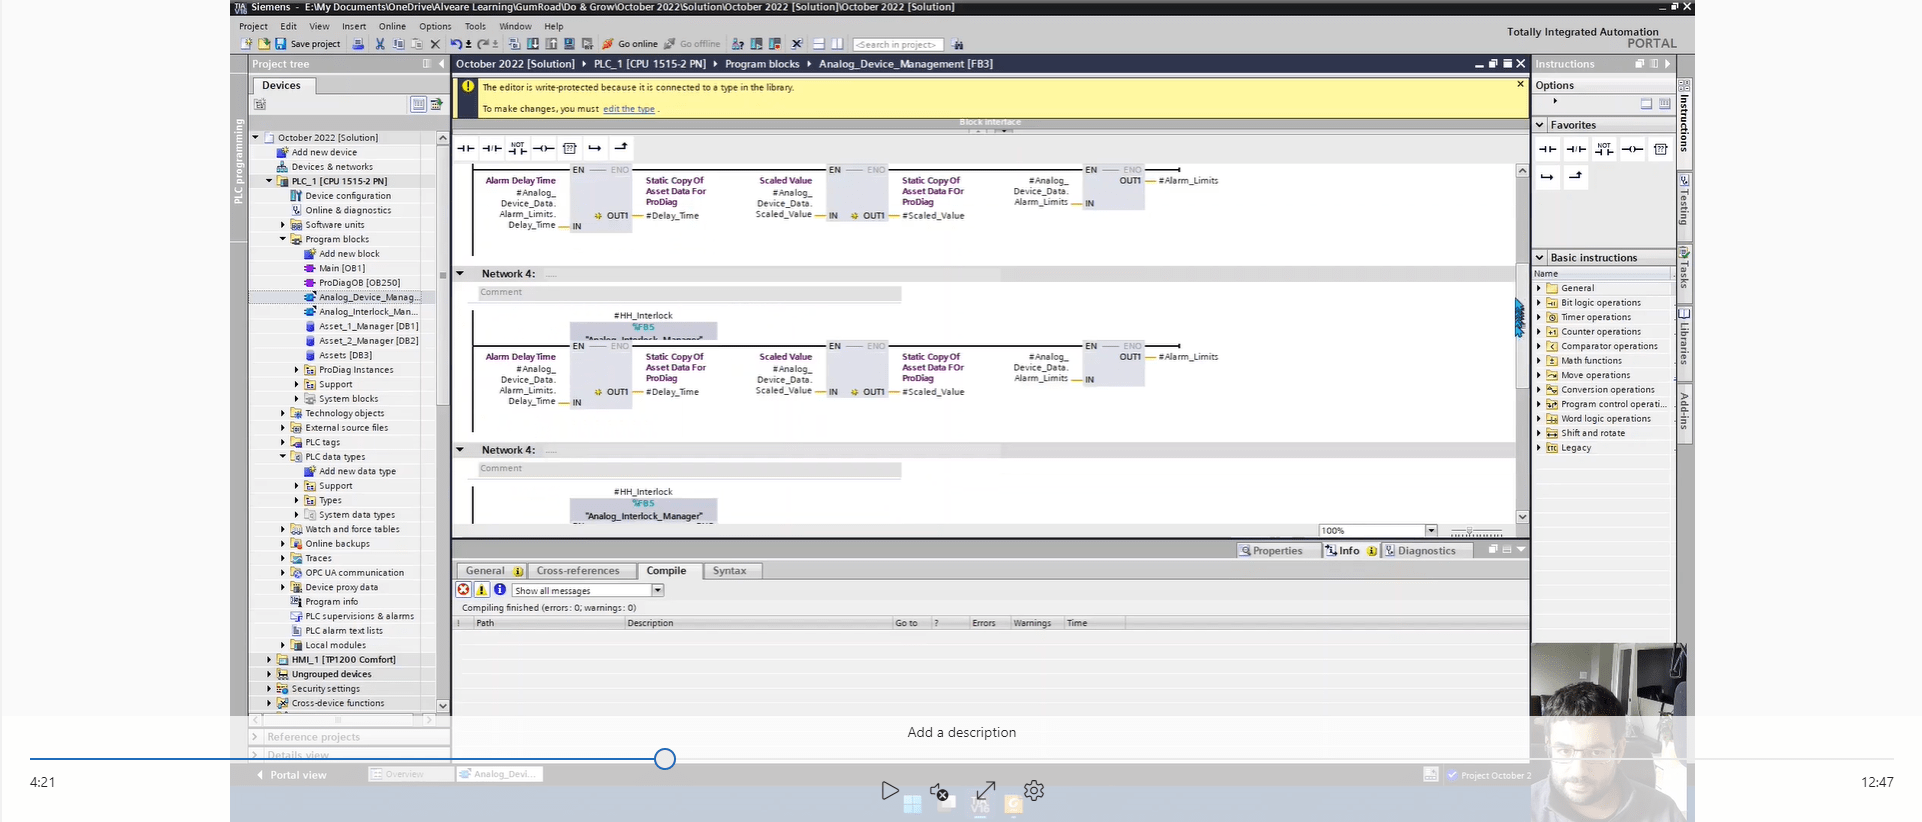Click the edit the type link
Viewport: 1922px width, 822px height.
[628, 109]
